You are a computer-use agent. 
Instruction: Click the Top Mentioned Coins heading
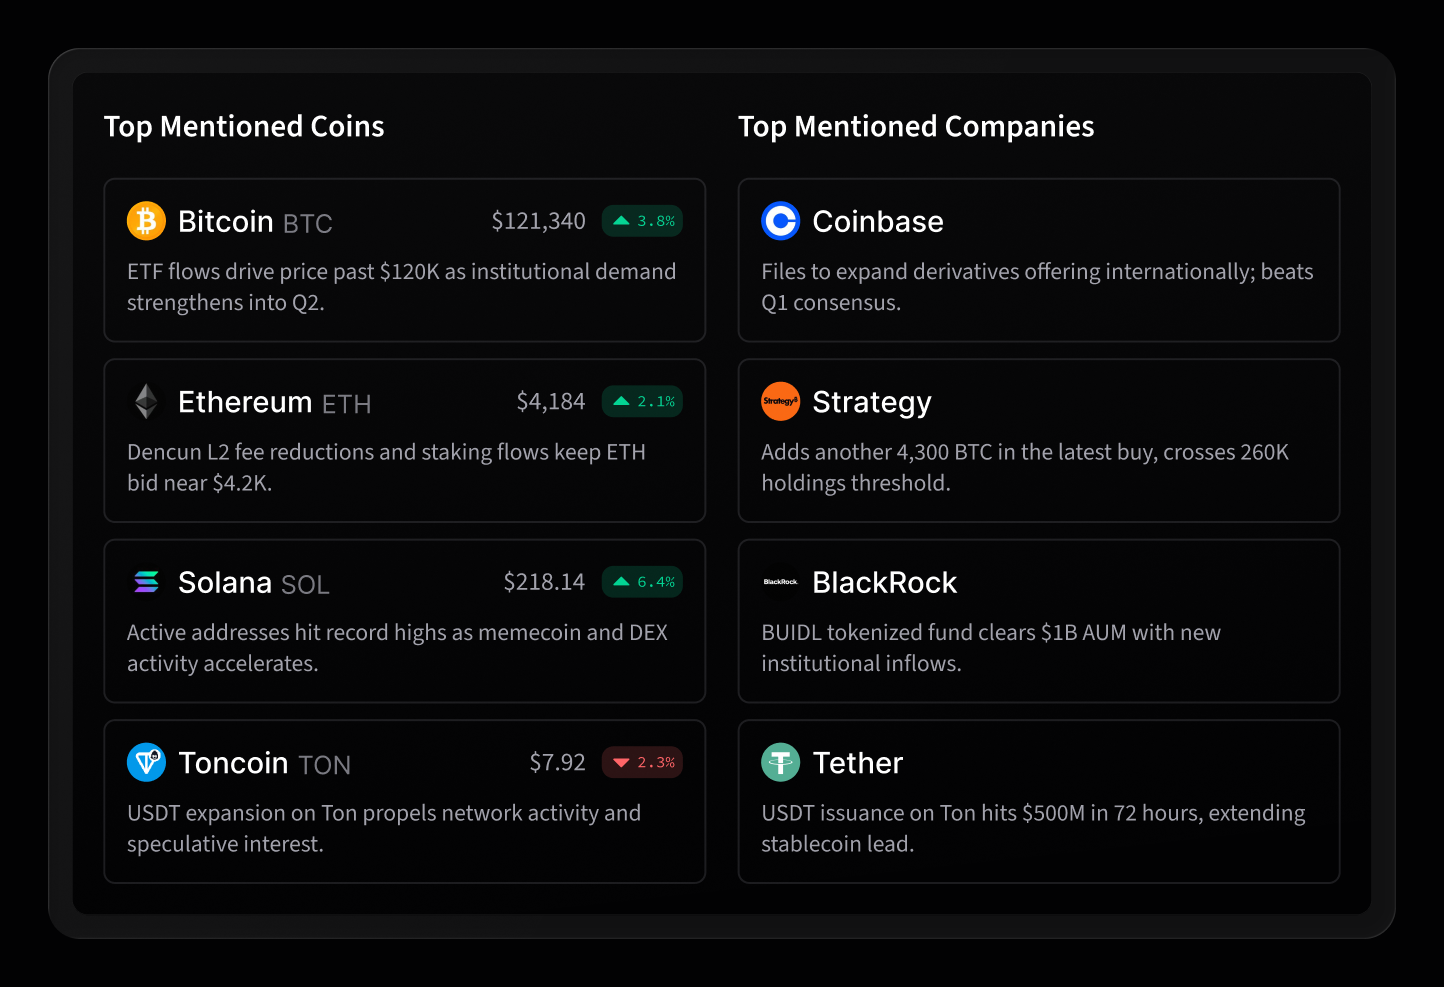click(244, 127)
